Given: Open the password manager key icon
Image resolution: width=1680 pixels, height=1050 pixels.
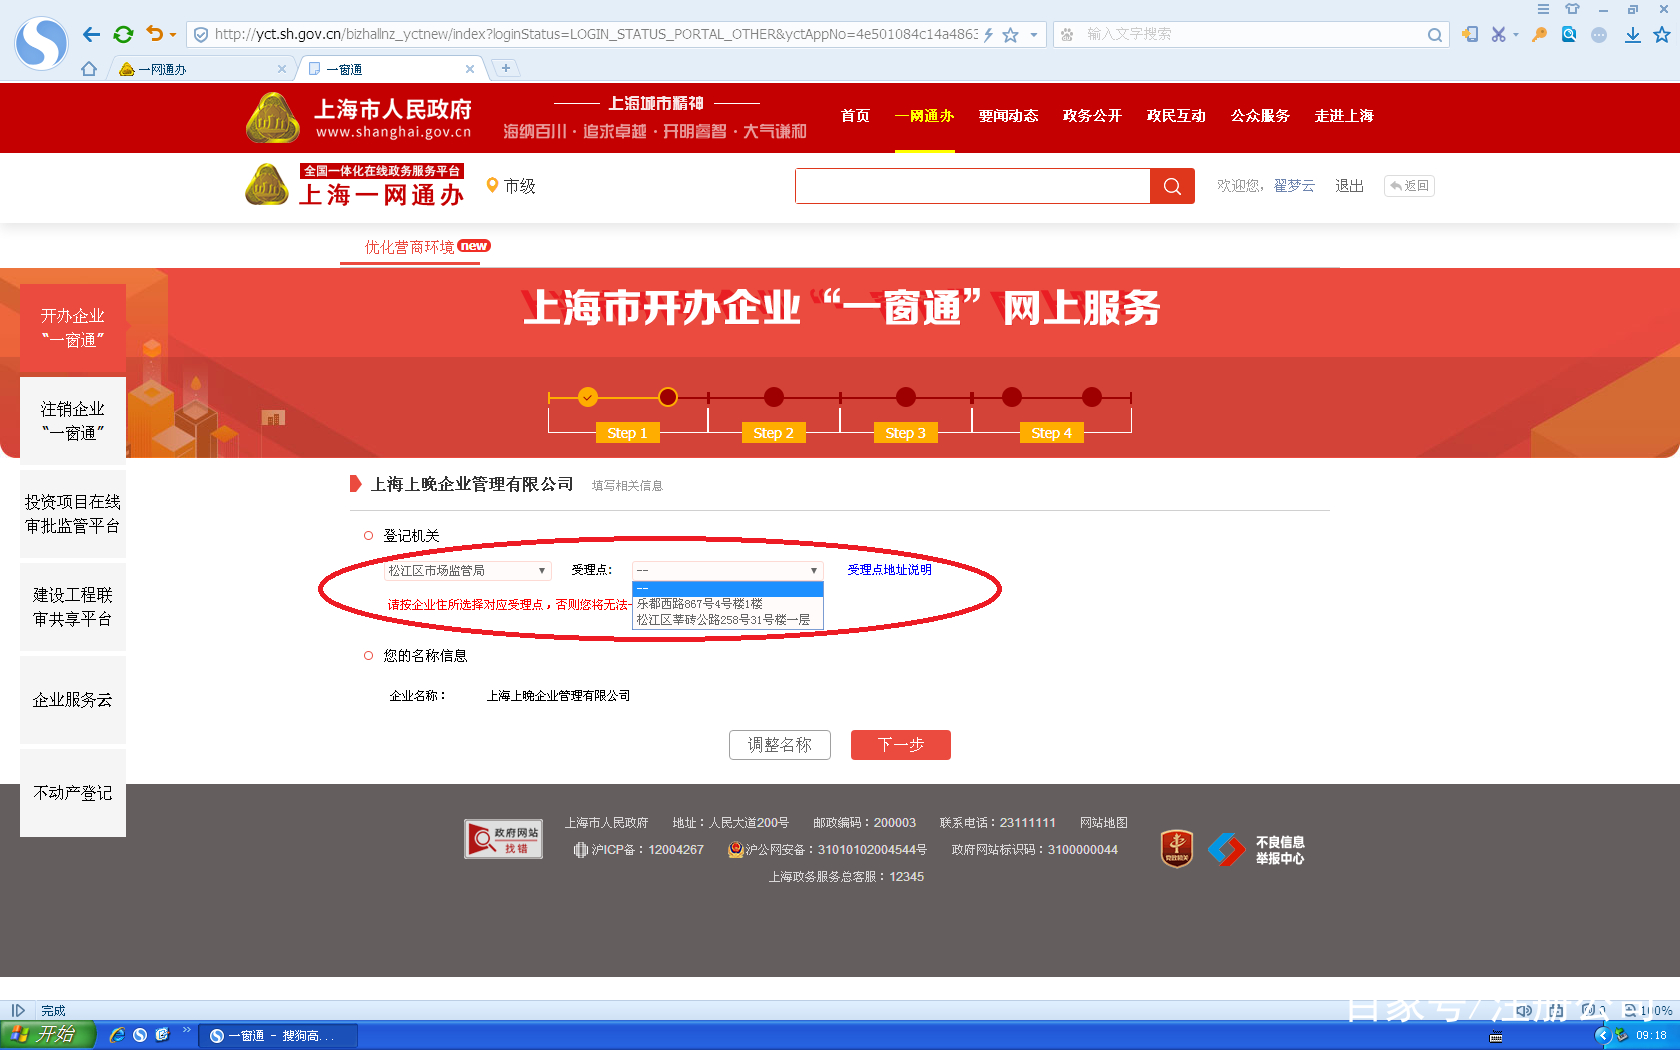Looking at the screenshot, I should [x=1539, y=33].
